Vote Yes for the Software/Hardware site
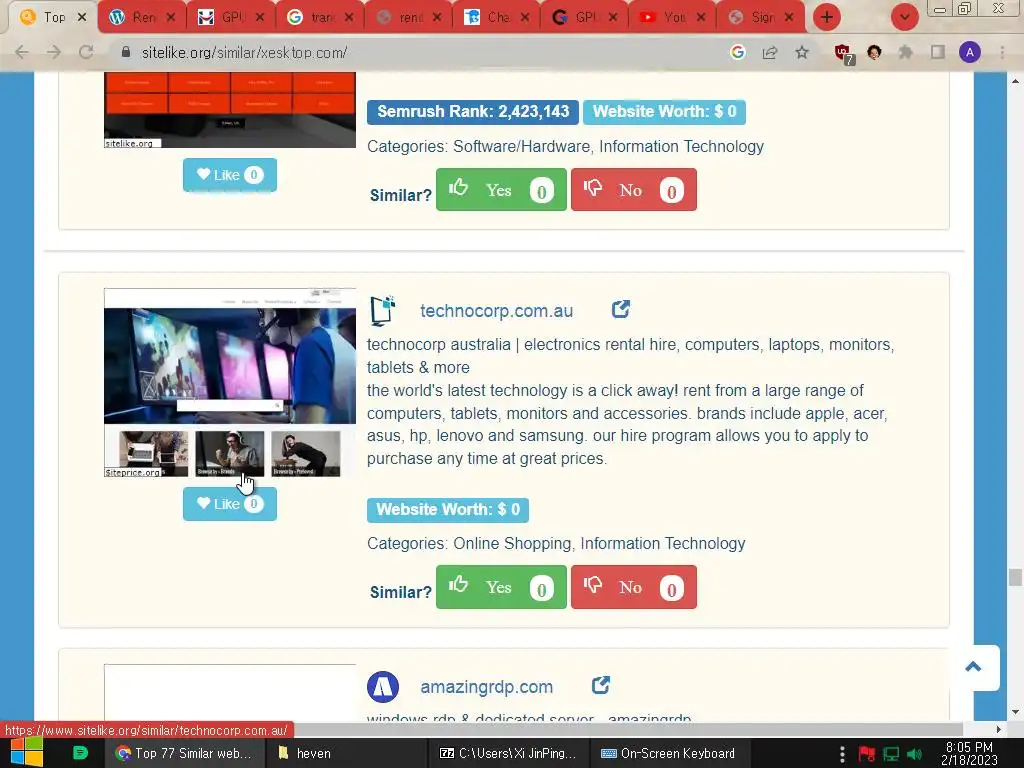 pos(501,190)
